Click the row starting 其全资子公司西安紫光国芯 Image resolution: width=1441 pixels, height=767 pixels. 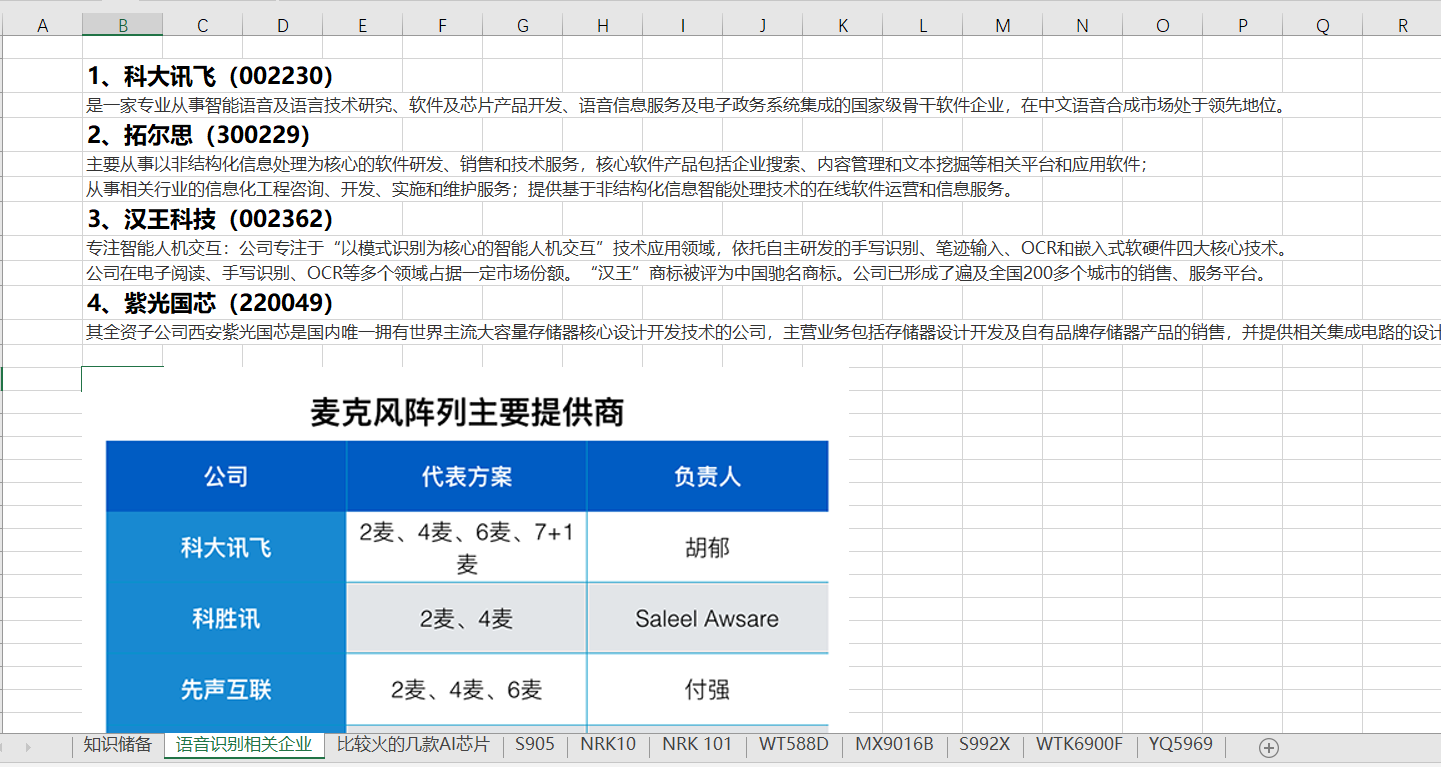tap(763, 333)
